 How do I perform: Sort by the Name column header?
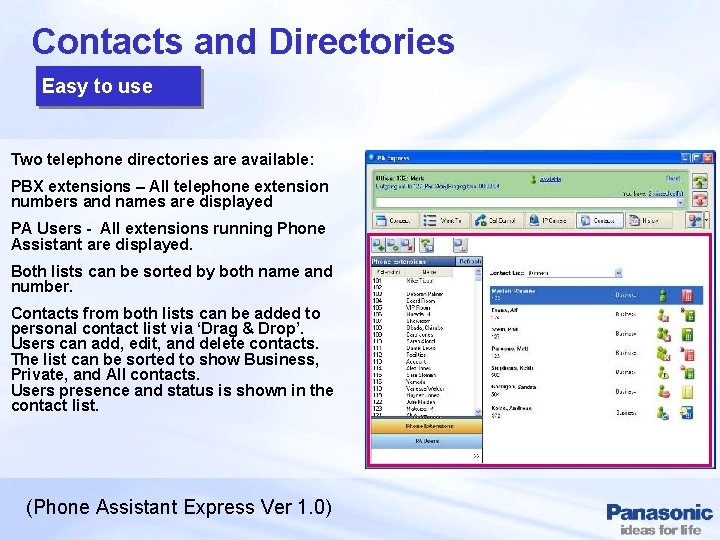coord(429,272)
